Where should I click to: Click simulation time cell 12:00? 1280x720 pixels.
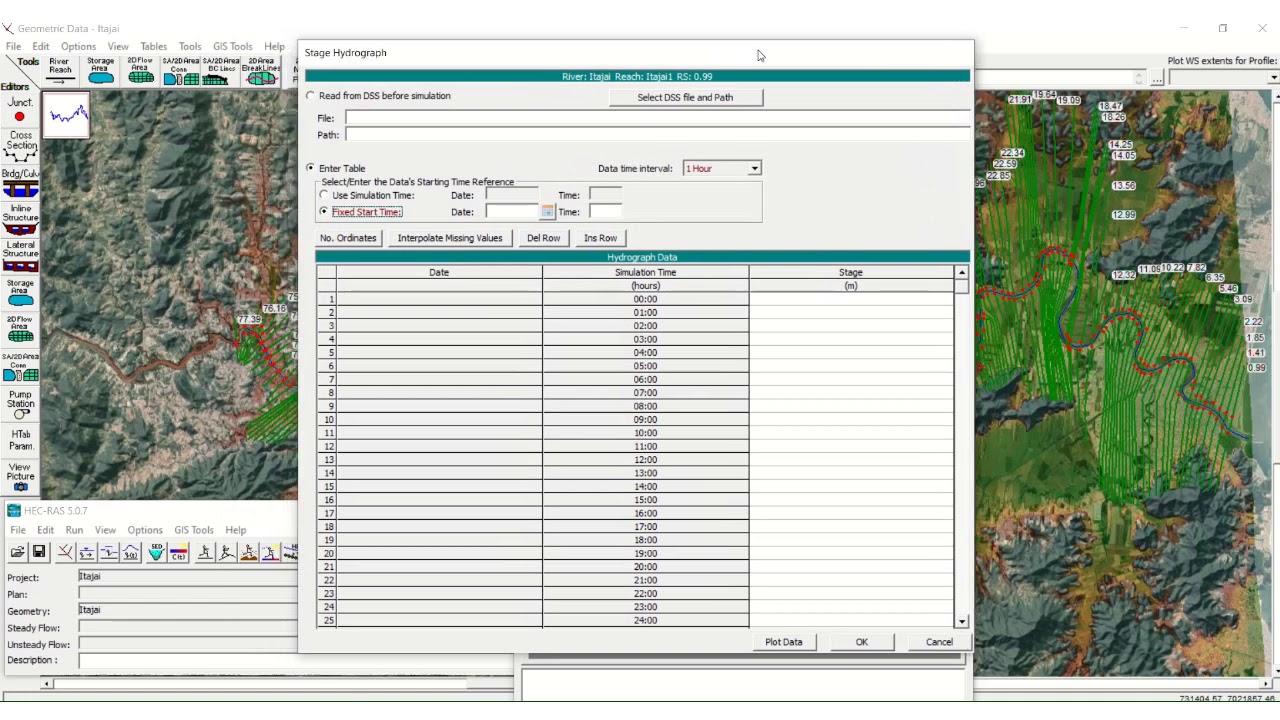[645, 460]
